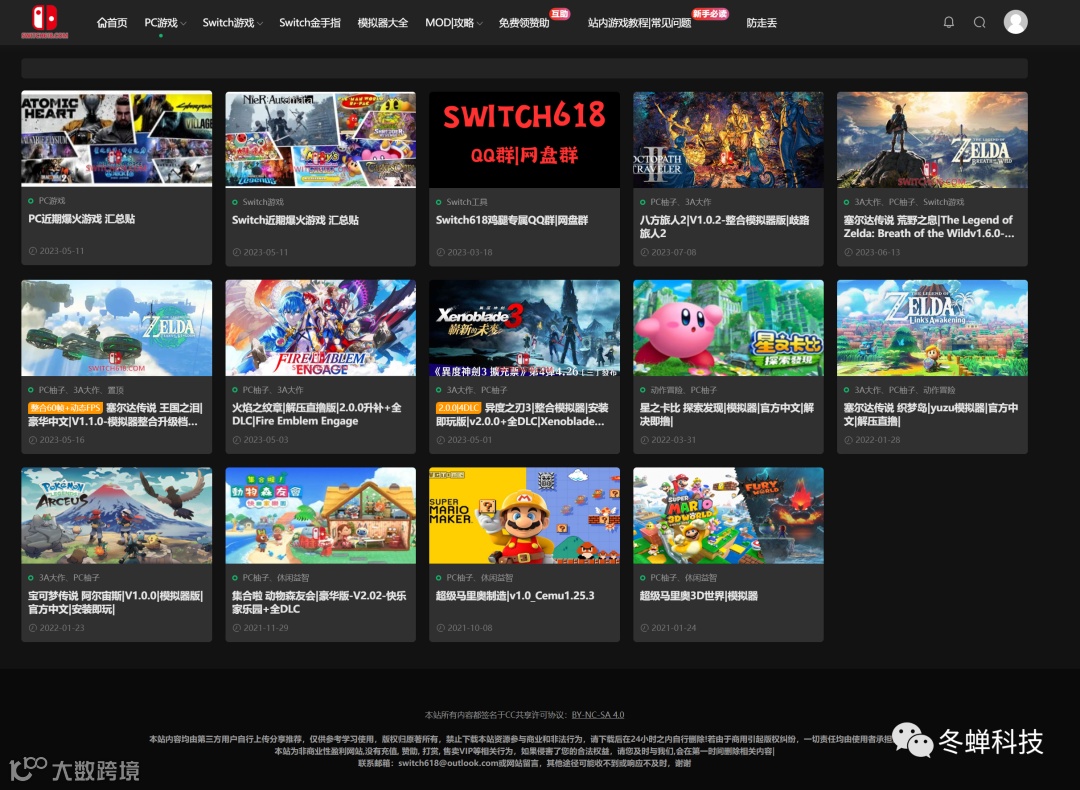Image resolution: width=1080 pixels, height=790 pixels.
Task: Click category tags on 八方旅人2 card
Action: [681, 202]
